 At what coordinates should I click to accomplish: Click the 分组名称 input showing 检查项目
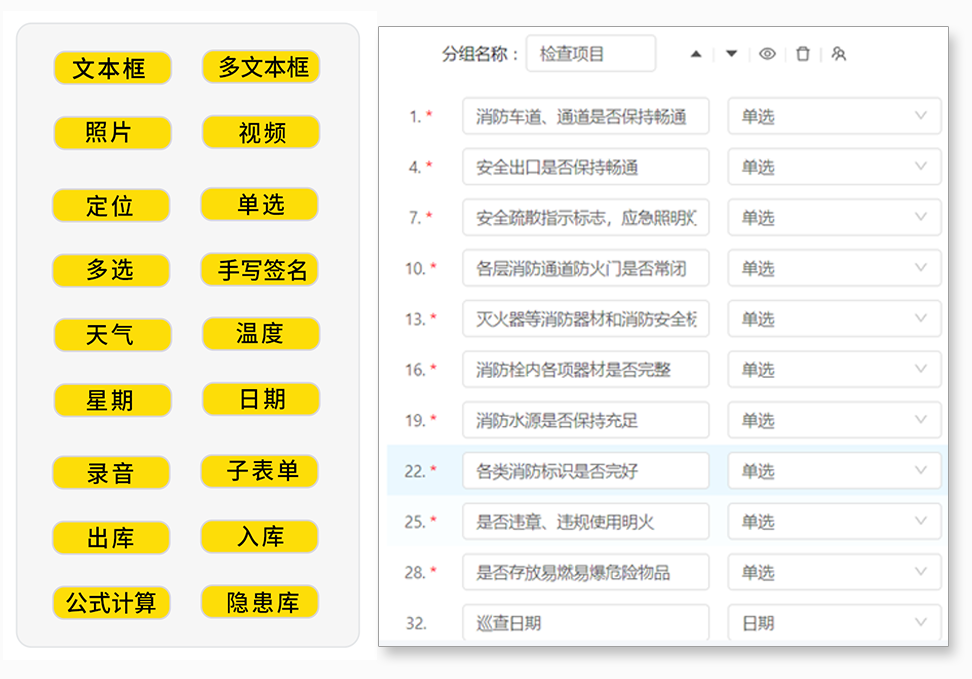coord(590,53)
